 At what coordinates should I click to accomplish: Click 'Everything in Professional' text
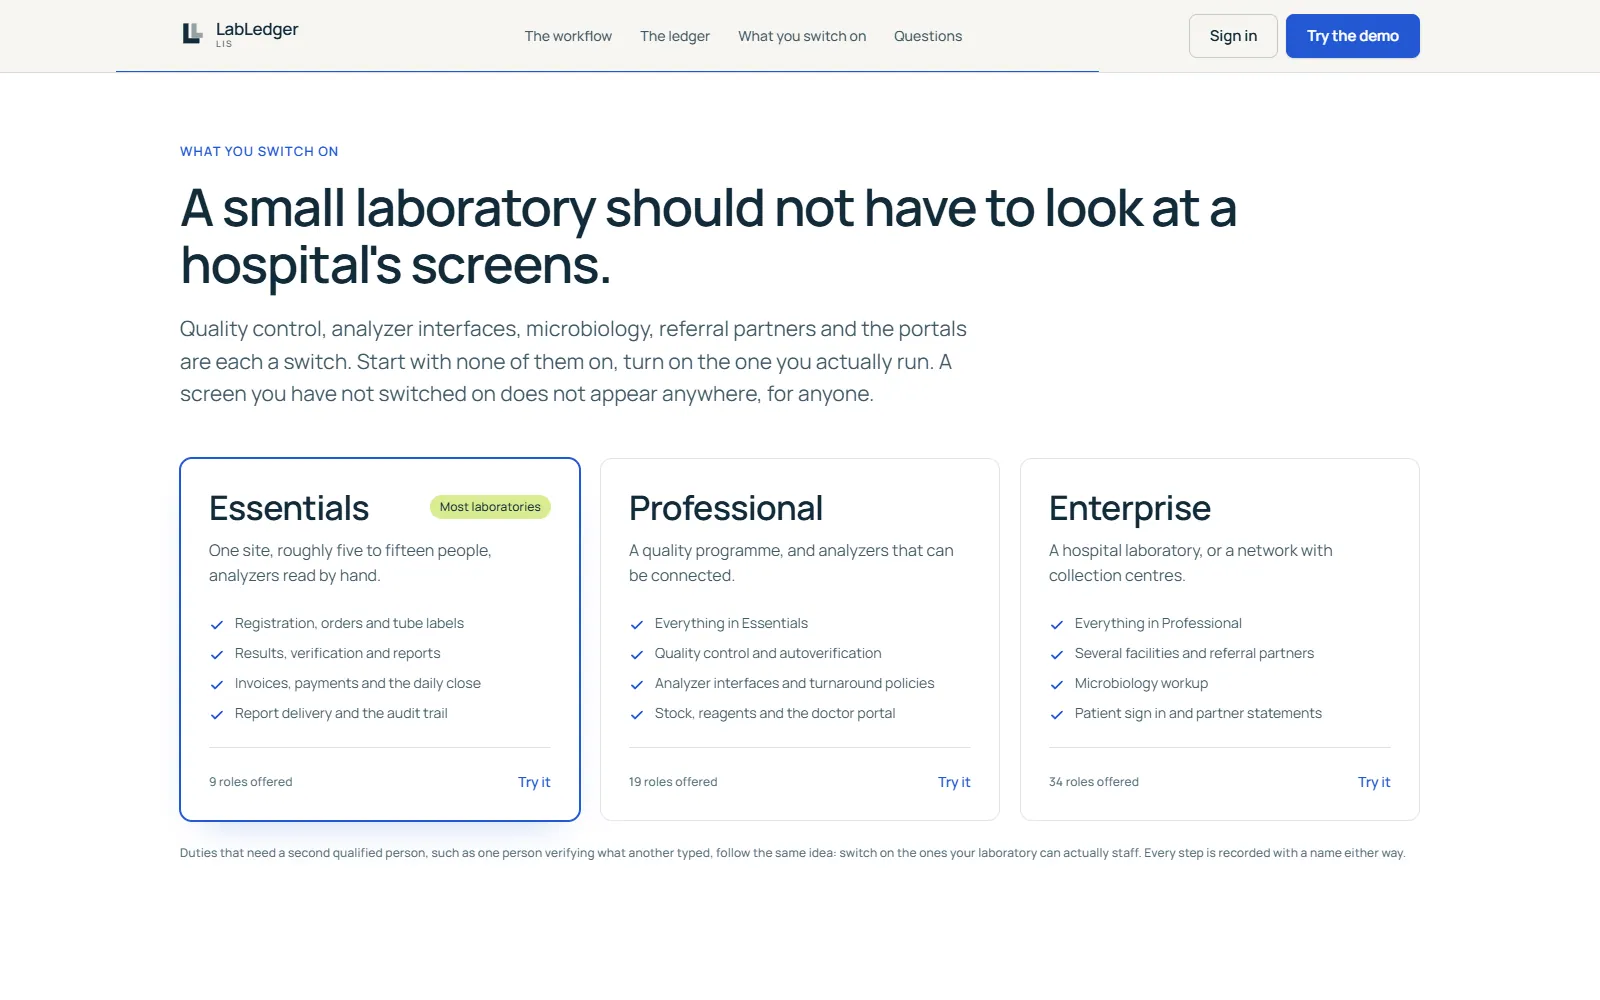(1158, 623)
